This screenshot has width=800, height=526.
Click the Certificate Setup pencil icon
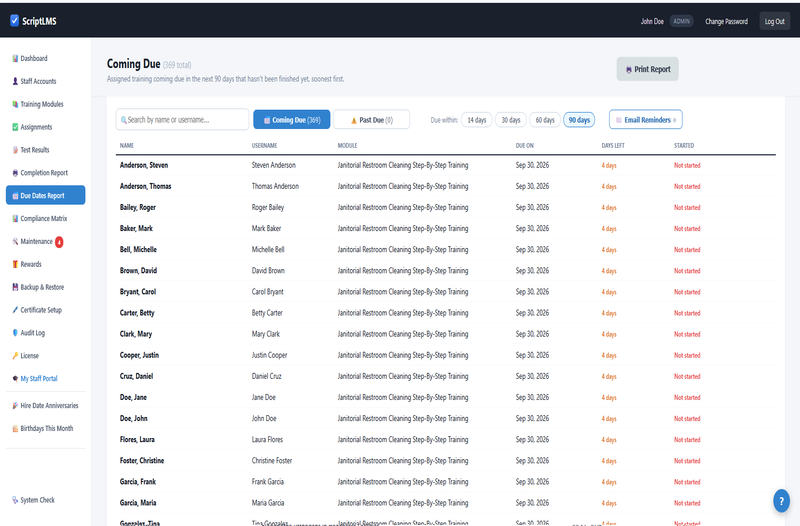point(15,310)
